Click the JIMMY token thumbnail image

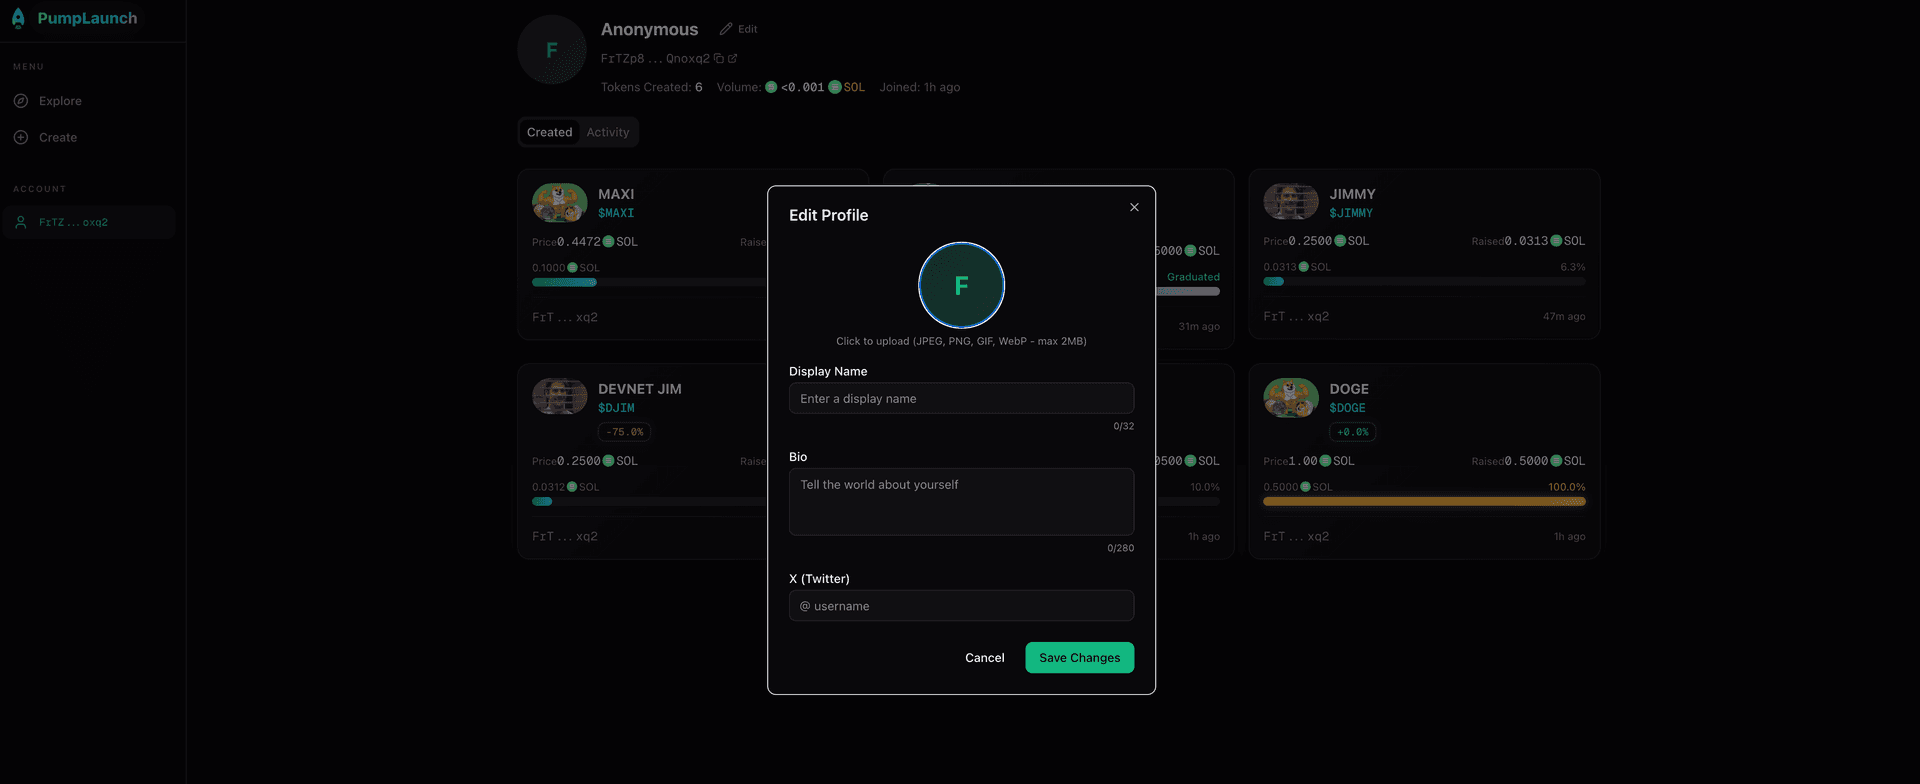click(1290, 202)
